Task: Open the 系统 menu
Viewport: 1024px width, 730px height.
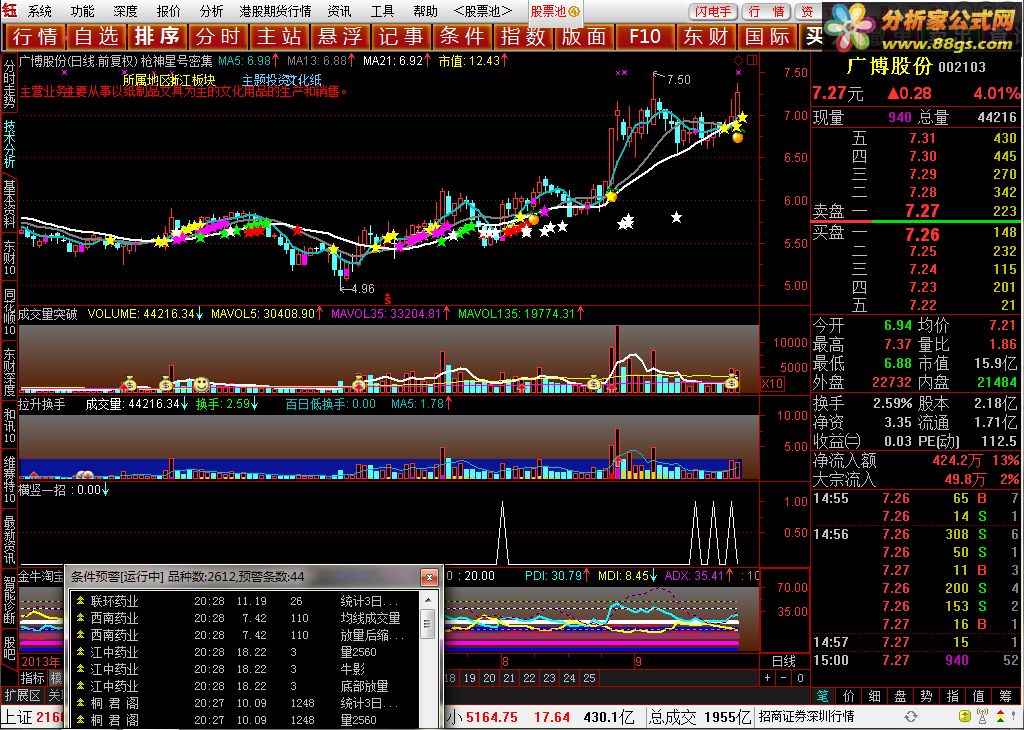Action: tap(39, 12)
